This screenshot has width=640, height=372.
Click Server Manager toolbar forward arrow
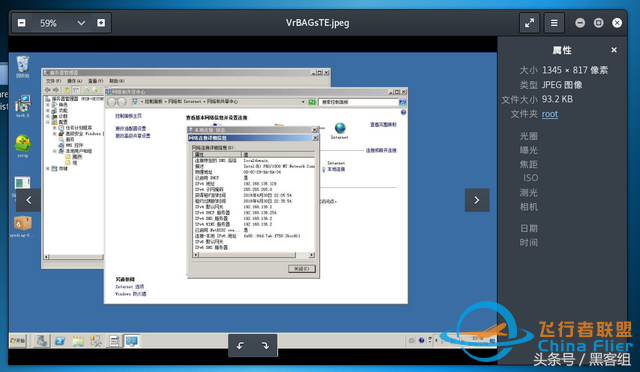tap(56, 90)
